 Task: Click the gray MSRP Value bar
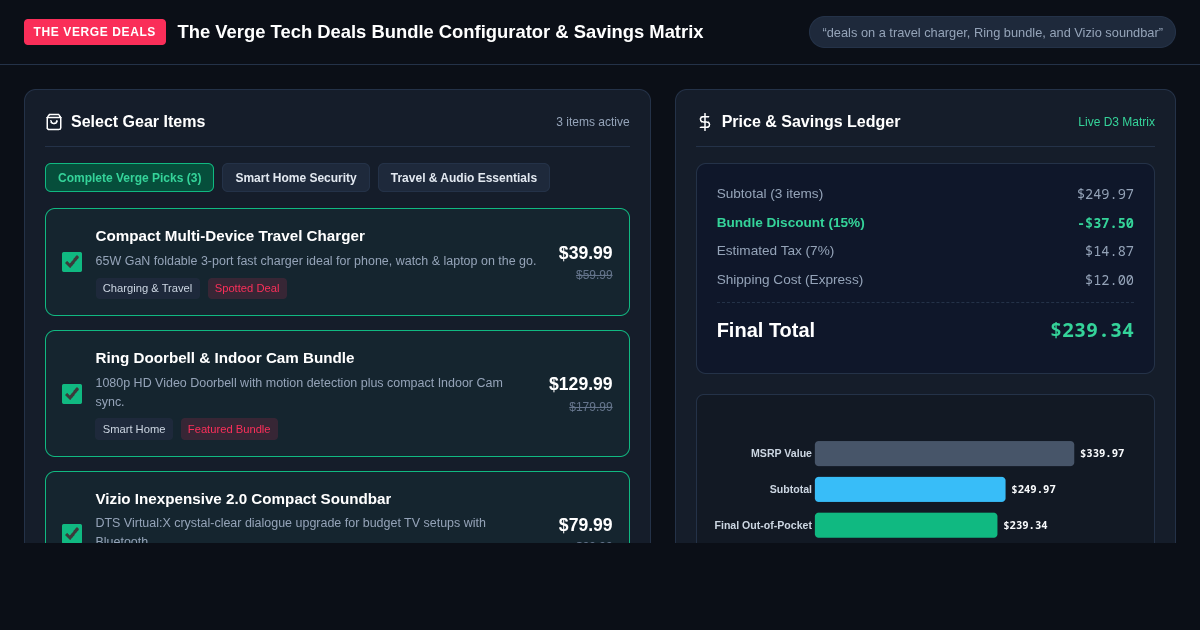coord(944,453)
